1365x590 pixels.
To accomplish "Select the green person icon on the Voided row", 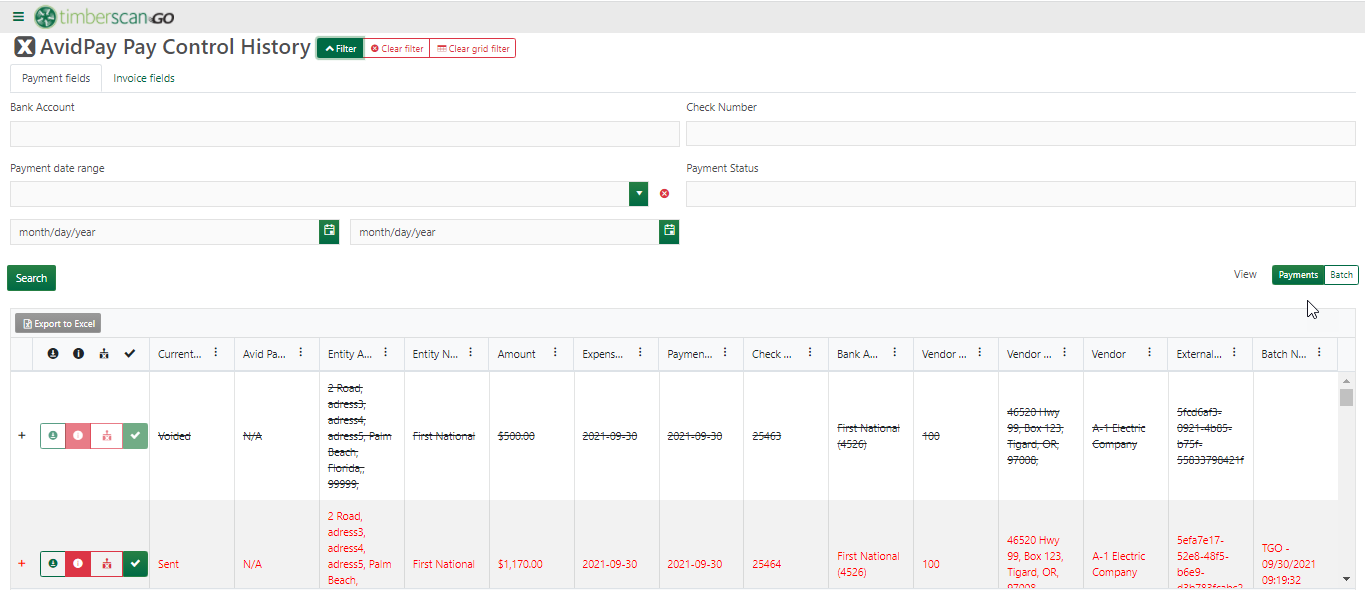I will click(52, 435).
